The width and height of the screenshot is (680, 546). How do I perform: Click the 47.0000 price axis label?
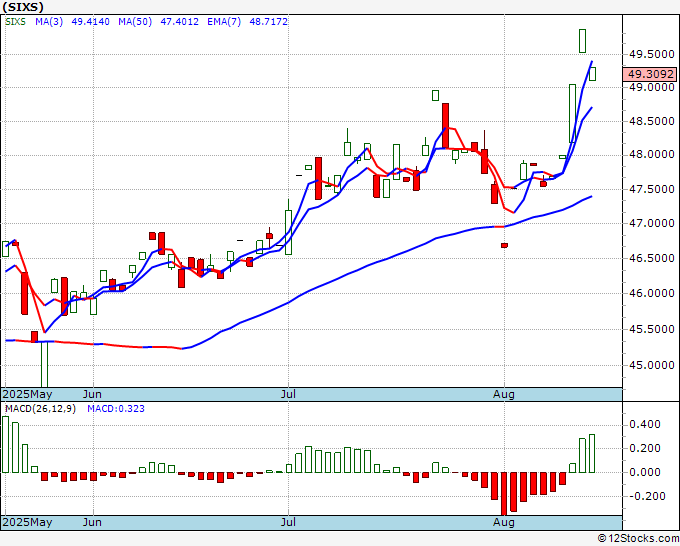[x=652, y=223]
